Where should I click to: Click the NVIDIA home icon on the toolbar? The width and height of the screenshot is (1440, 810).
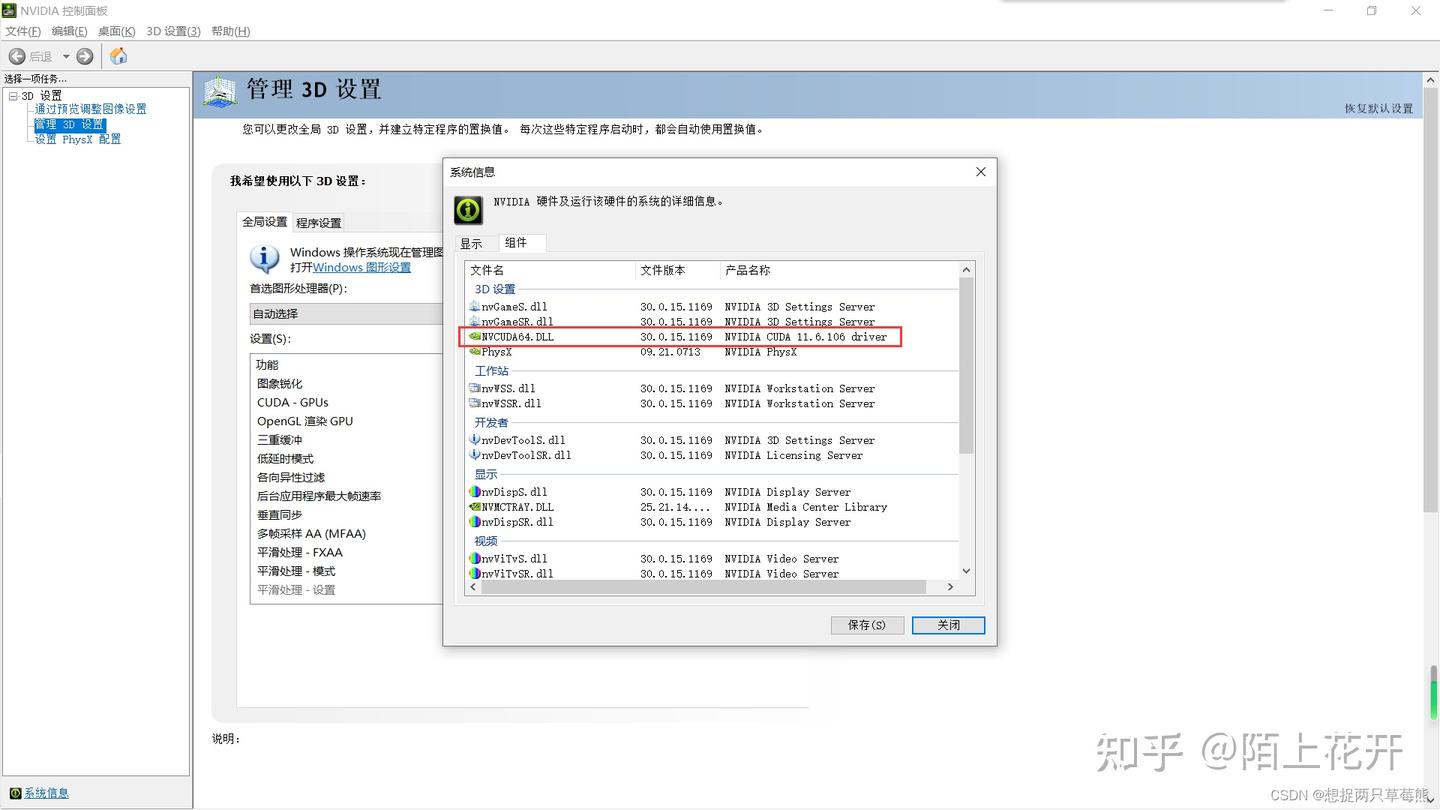pos(118,56)
